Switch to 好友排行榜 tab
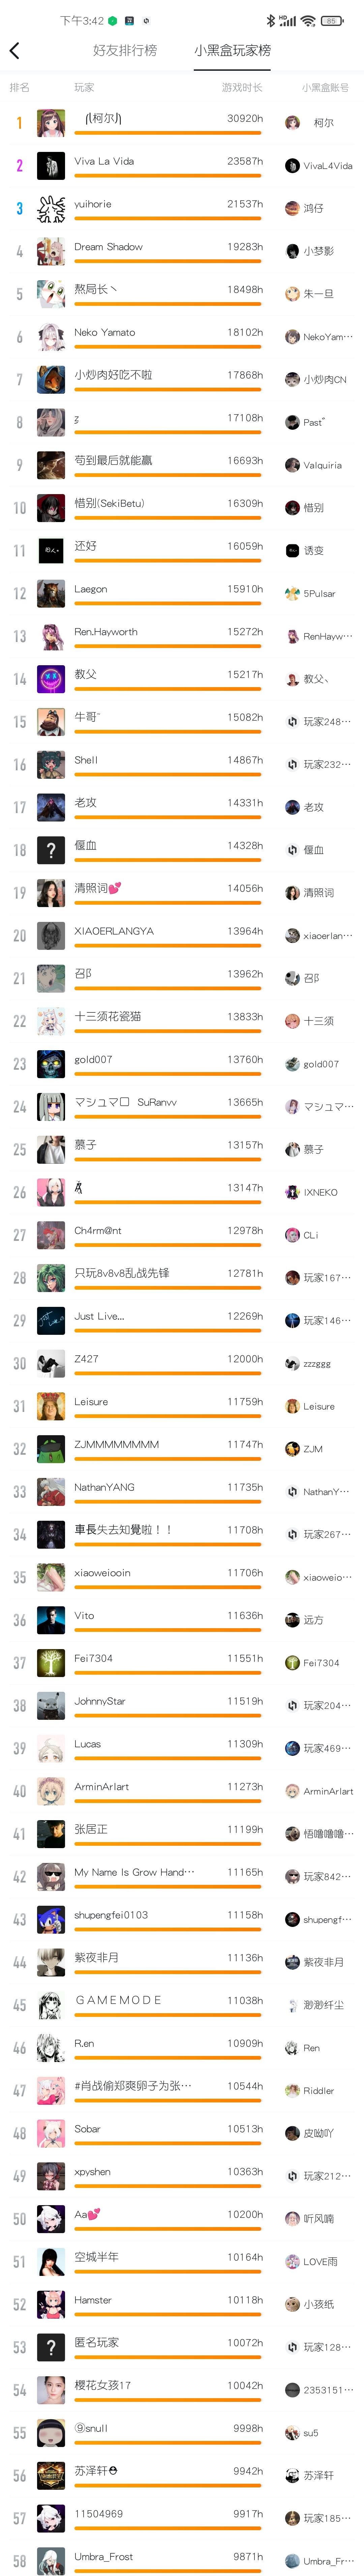The image size is (364, 2576). (x=125, y=50)
